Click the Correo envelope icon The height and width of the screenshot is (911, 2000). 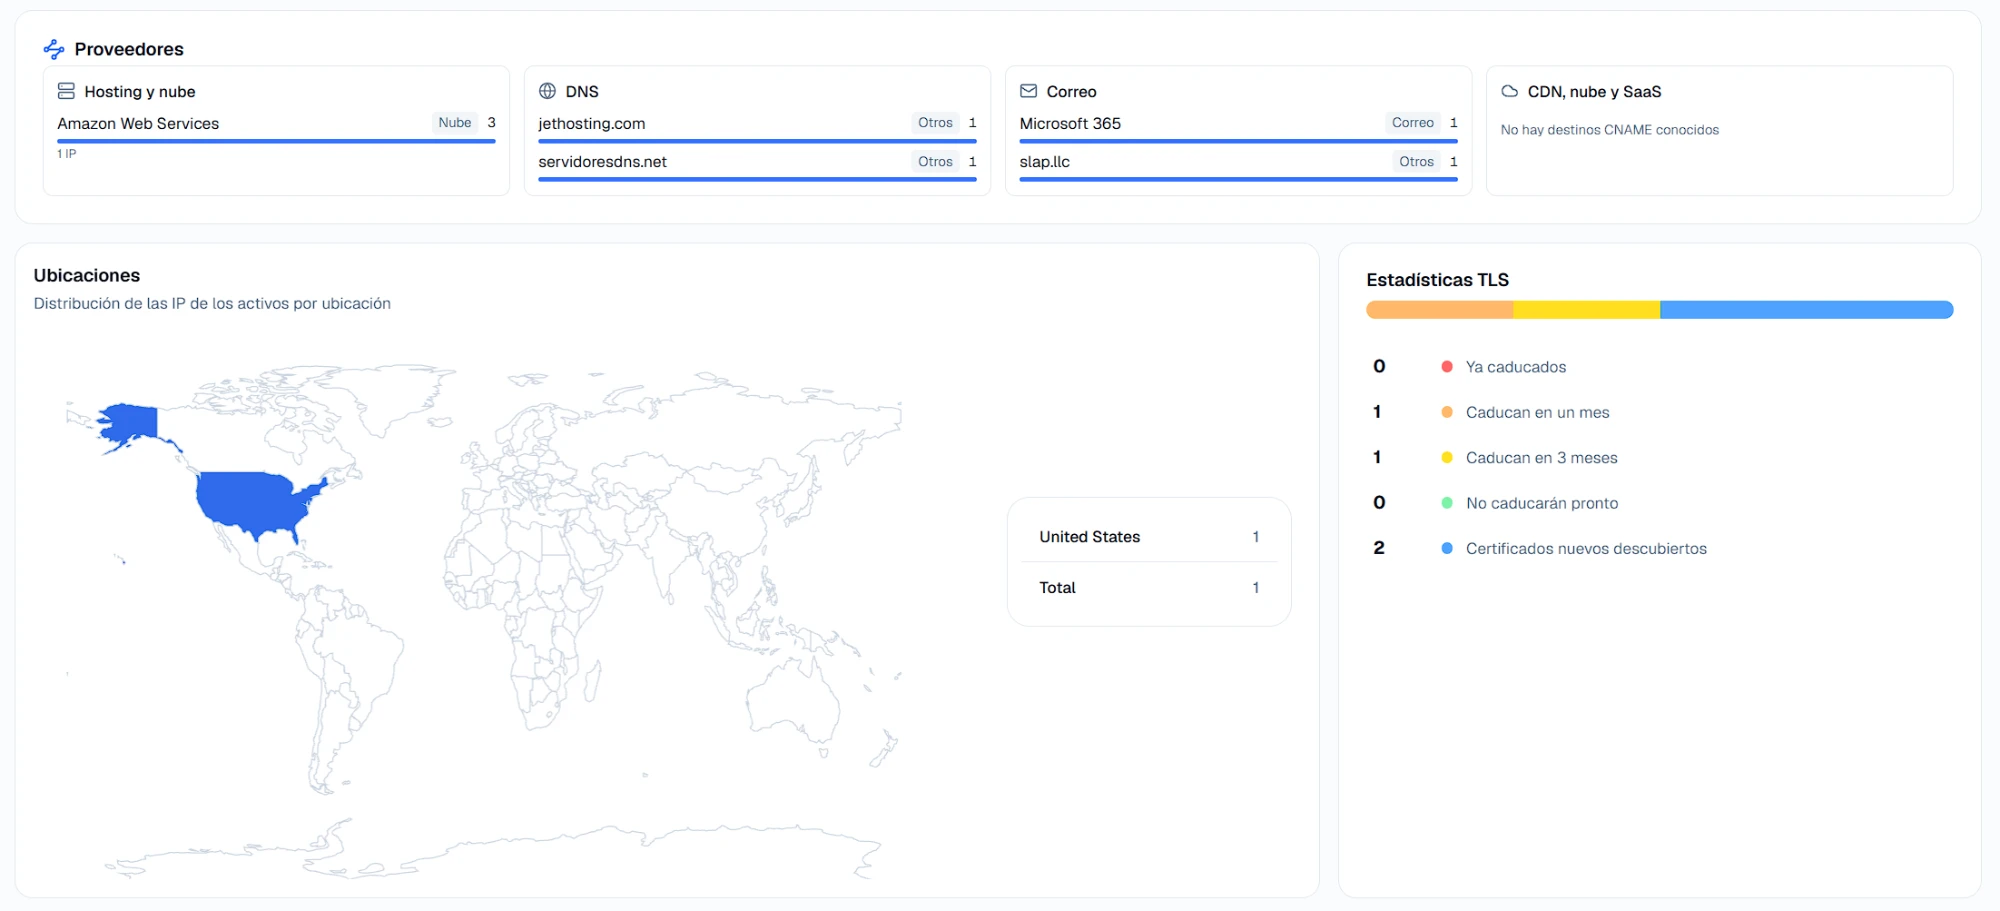coord(1028,91)
